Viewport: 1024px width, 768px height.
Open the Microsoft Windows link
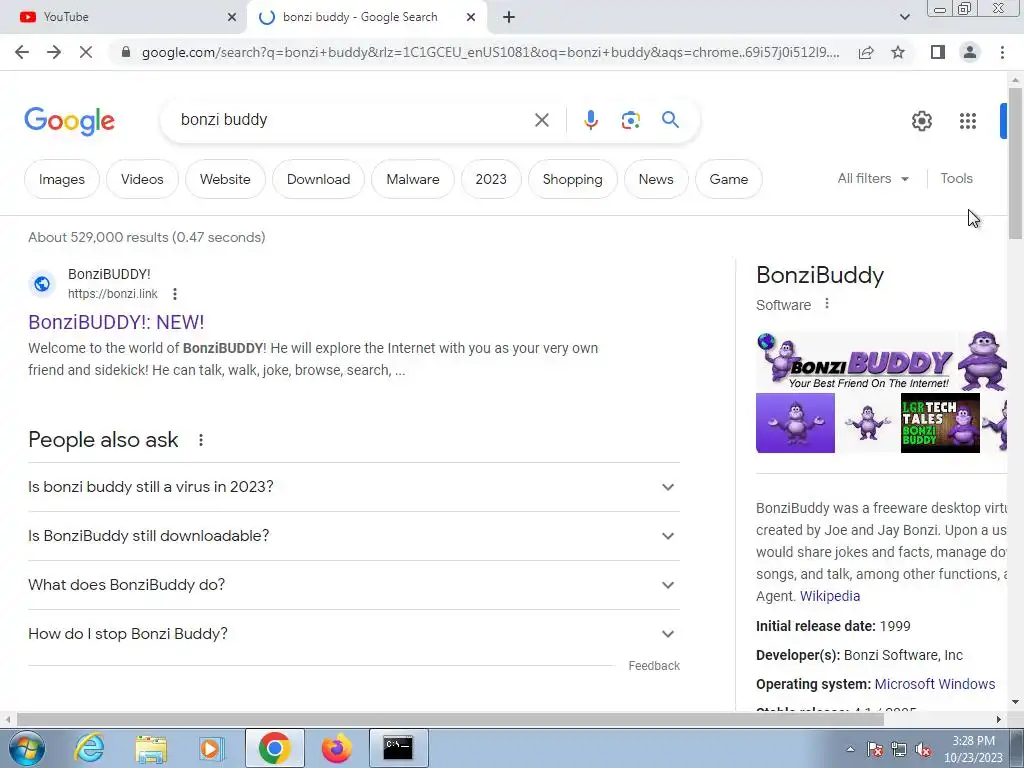(x=935, y=684)
